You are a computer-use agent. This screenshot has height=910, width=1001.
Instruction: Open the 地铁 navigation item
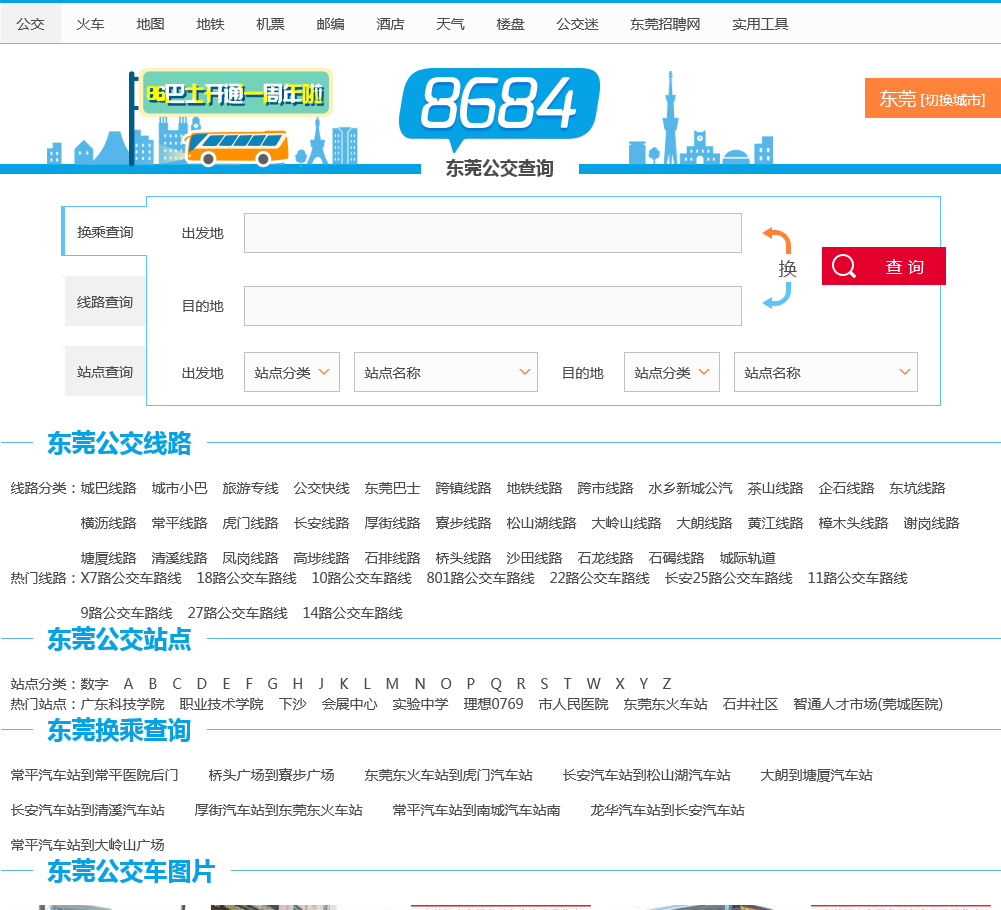210,24
